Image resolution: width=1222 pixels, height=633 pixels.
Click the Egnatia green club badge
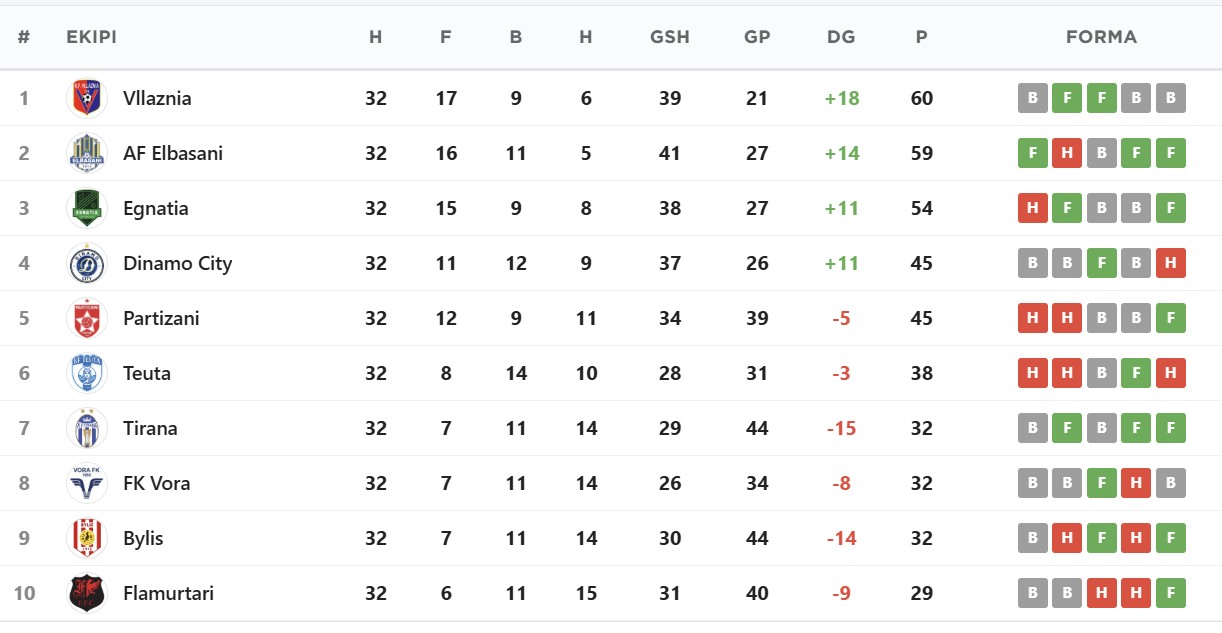click(x=87, y=208)
